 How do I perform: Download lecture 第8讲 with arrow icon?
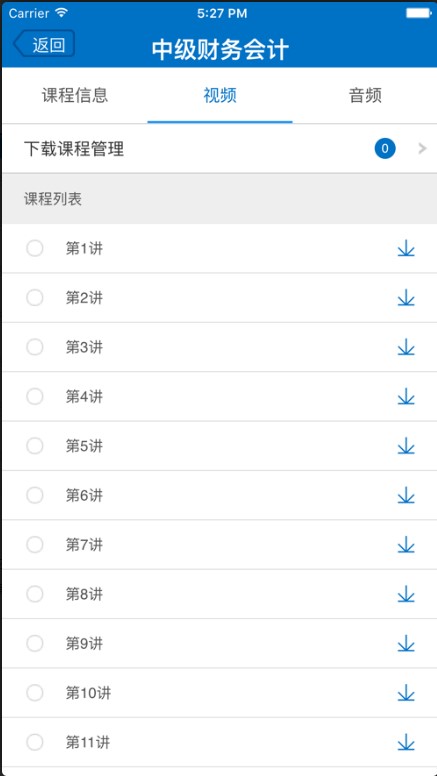tap(406, 594)
